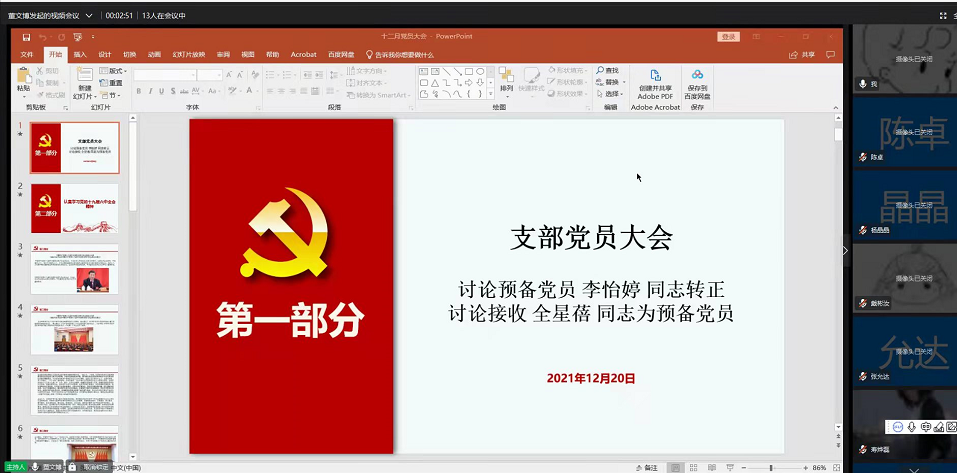Select the rectangle shape in the shapes gallery
Image resolution: width=957 pixels, height=473 pixels.
[469, 71]
